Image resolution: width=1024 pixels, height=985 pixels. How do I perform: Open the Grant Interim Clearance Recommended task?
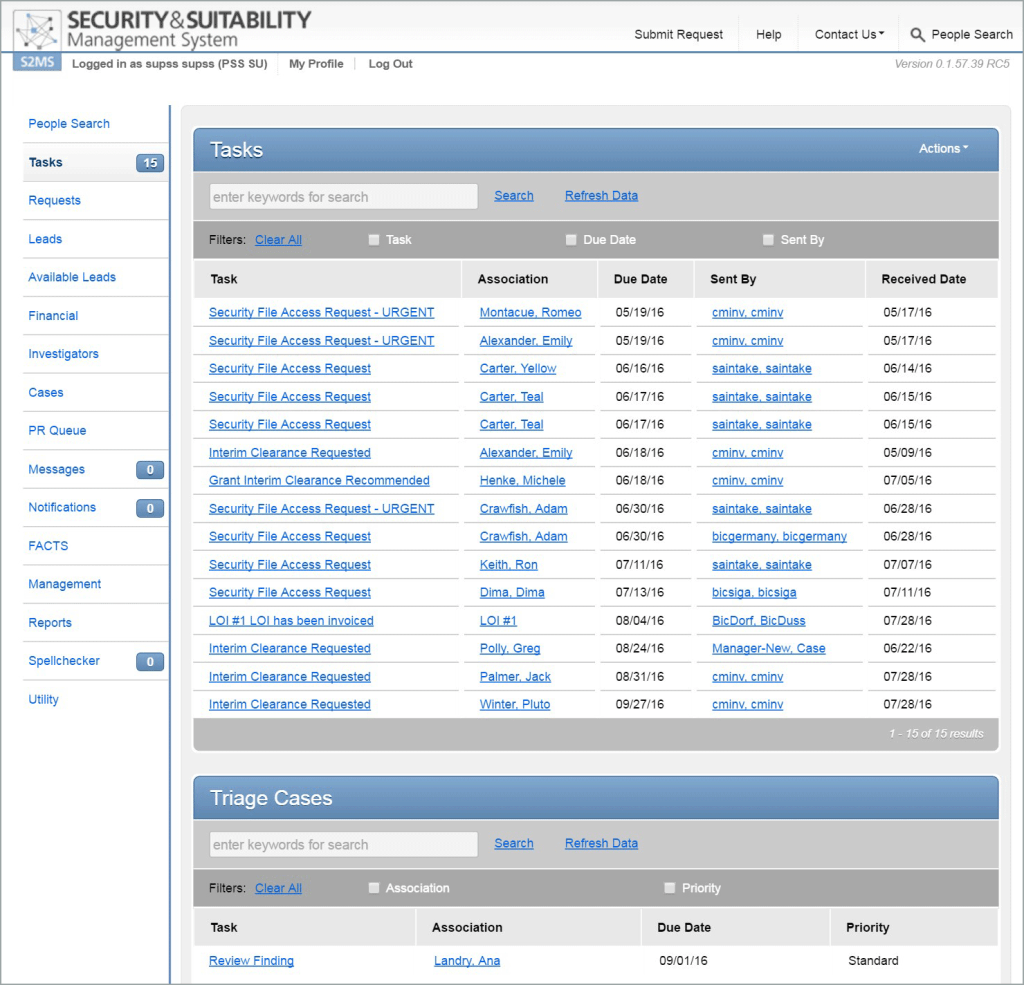[x=319, y=481]
